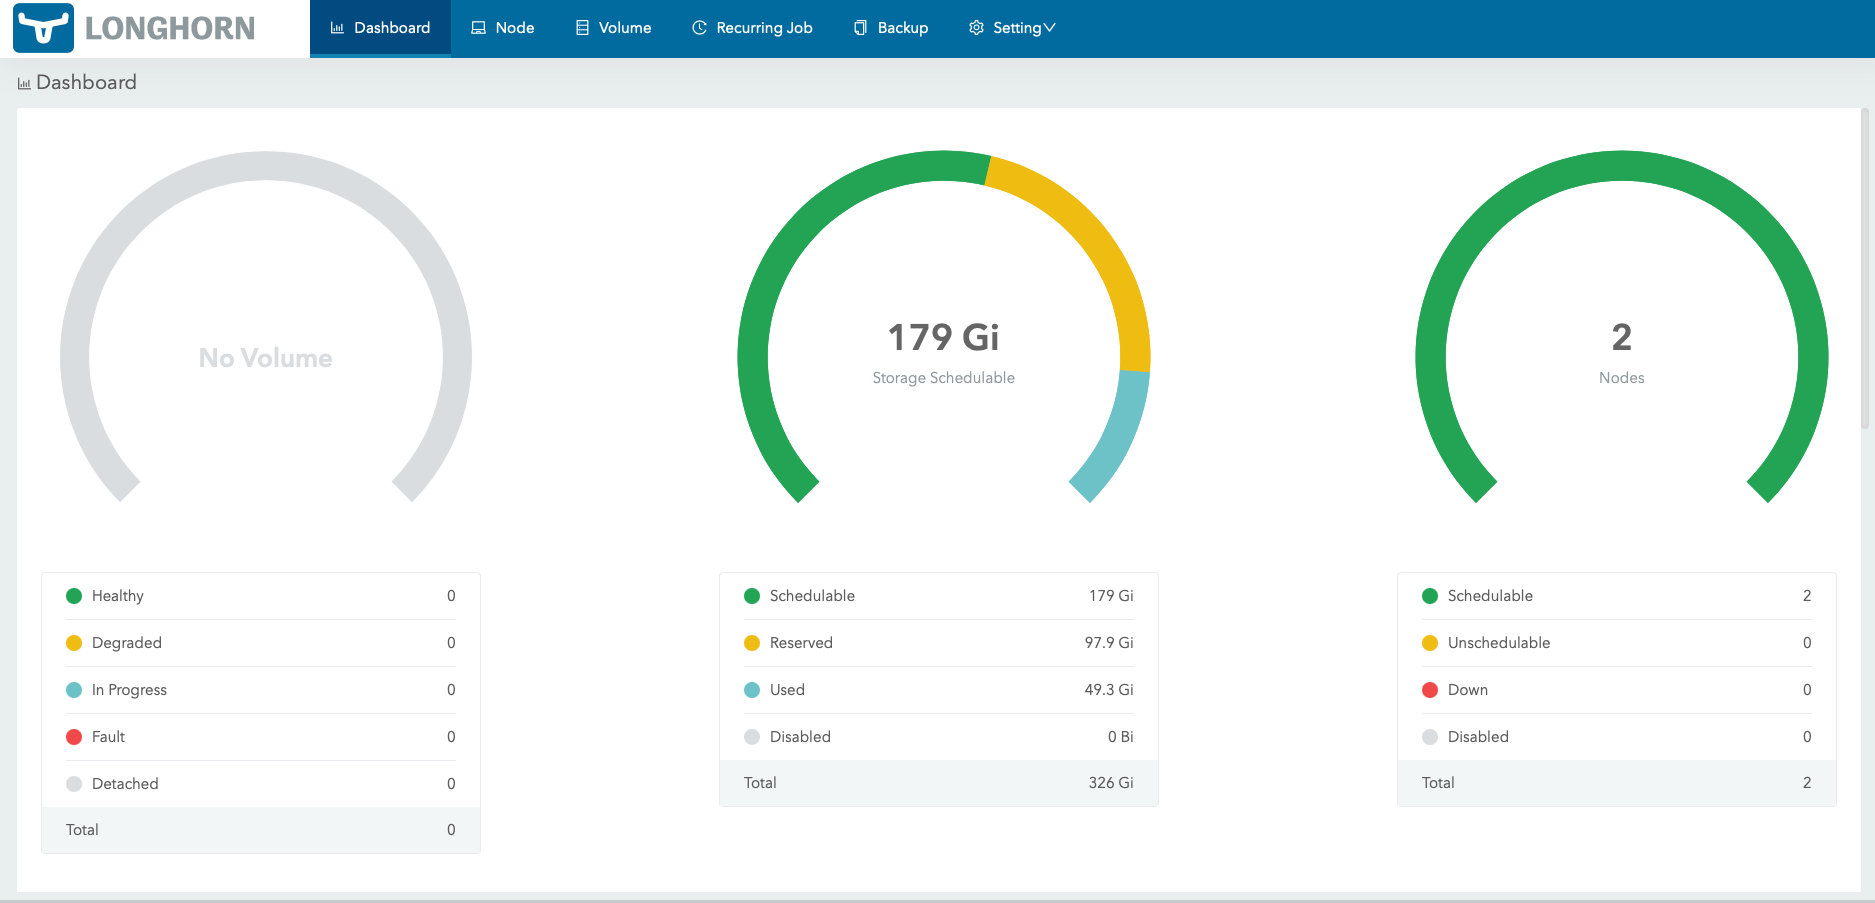Click the copy icon in the Backup tab

tap(860, 28)
